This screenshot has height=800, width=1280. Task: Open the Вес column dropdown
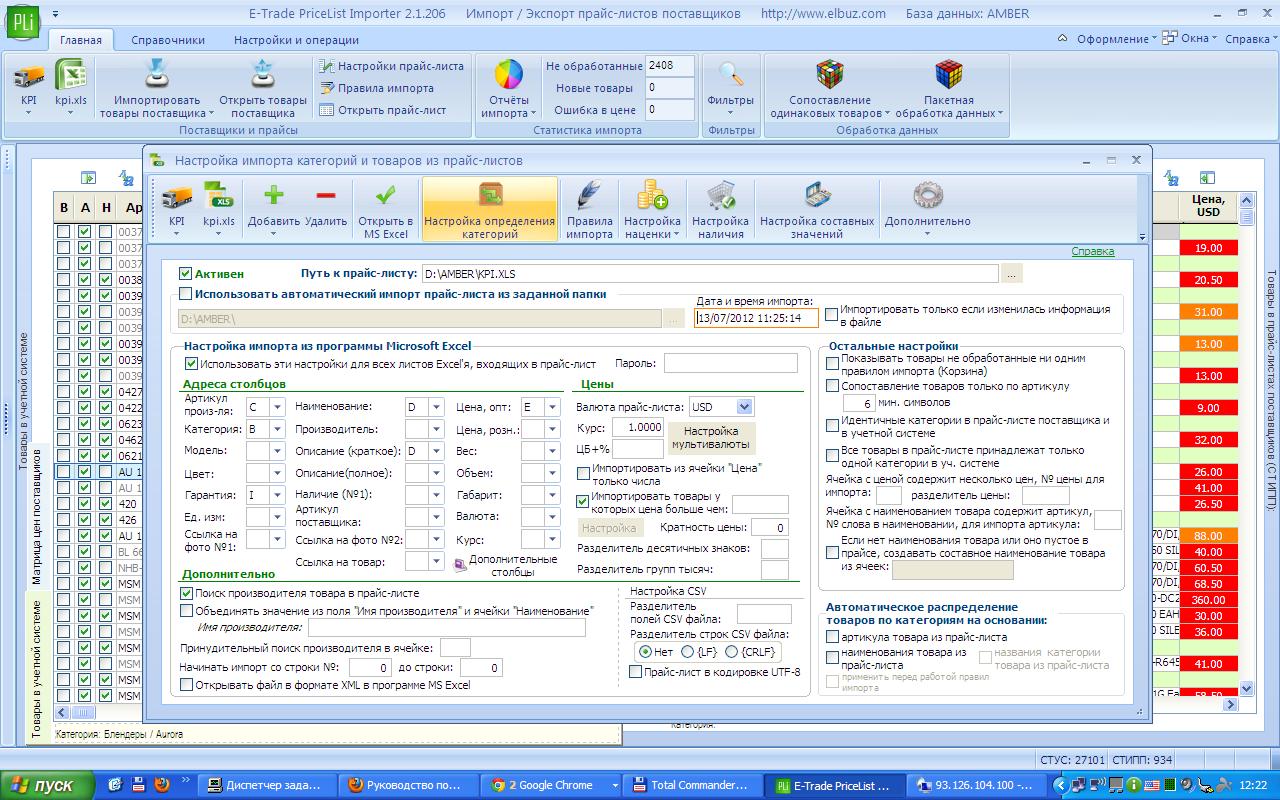pyautogui.click(x=552, y=451)
